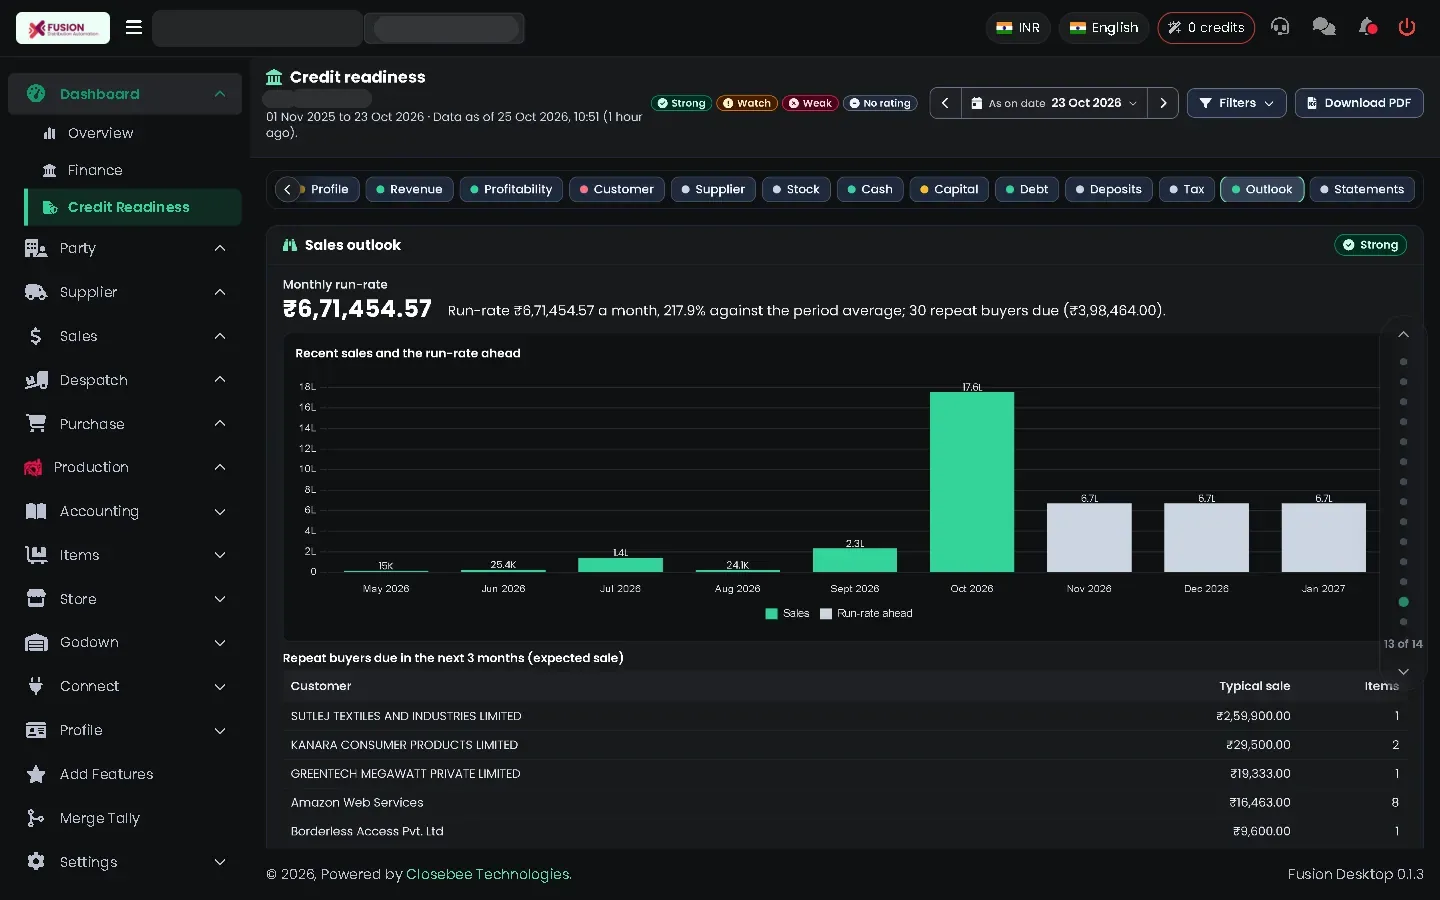Click the green active section dot
Viewport: 1440px width, 900px height.
click(1403, 602)
